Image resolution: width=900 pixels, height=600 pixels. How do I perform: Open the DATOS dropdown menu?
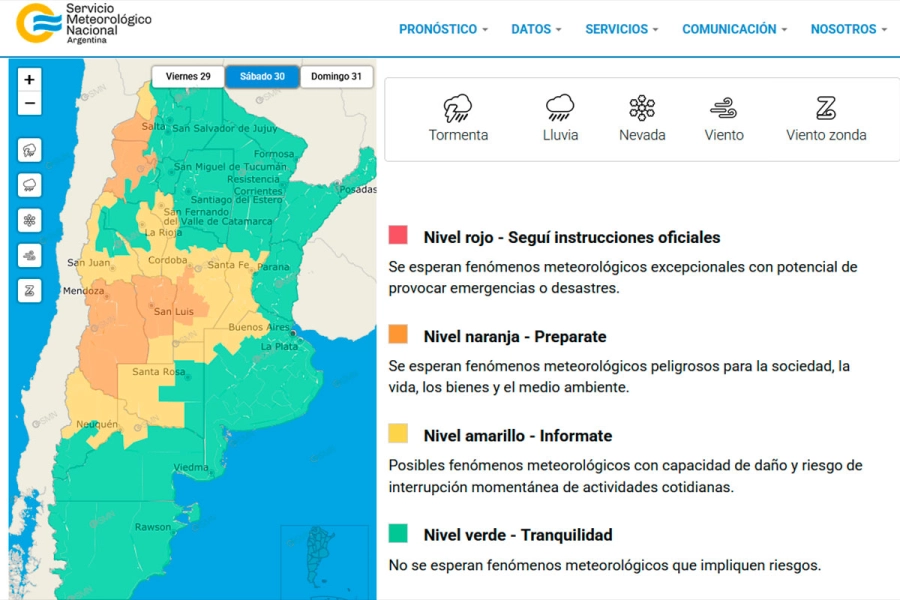pos(536,29)
